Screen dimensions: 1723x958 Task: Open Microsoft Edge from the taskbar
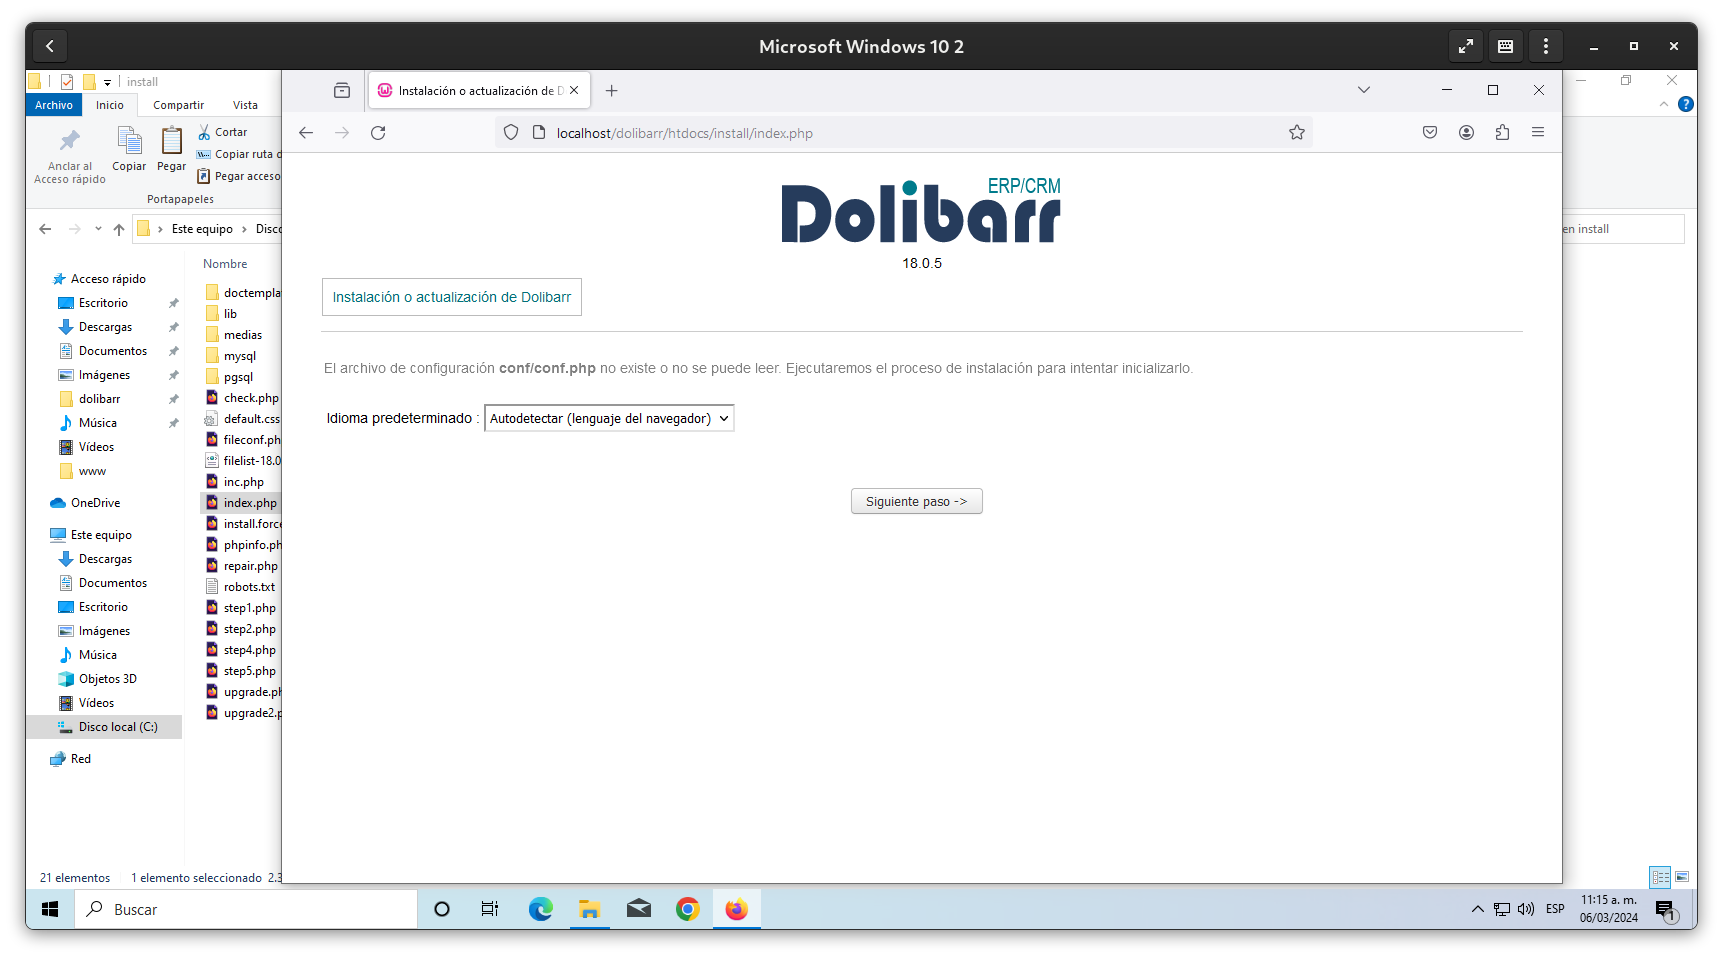[x=540, y=909]
